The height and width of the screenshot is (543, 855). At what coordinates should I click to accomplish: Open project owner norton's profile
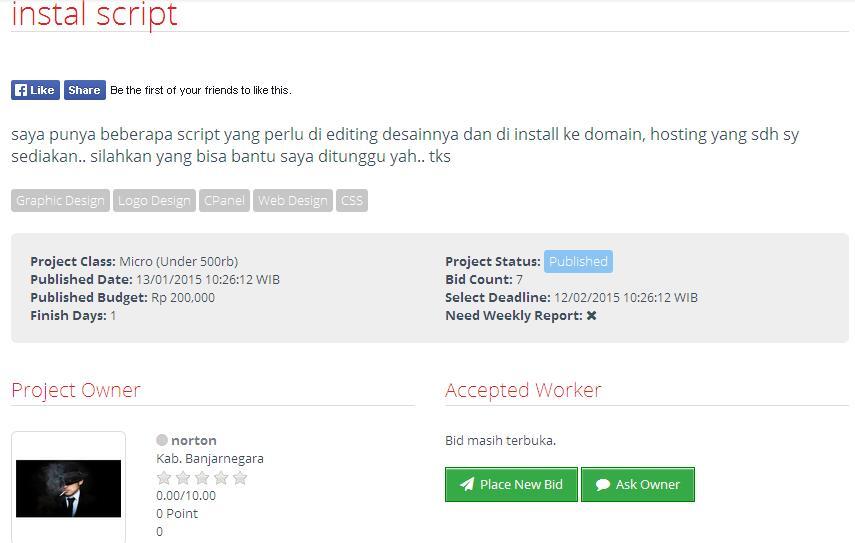pyautogui.click(x=194, y=440)
